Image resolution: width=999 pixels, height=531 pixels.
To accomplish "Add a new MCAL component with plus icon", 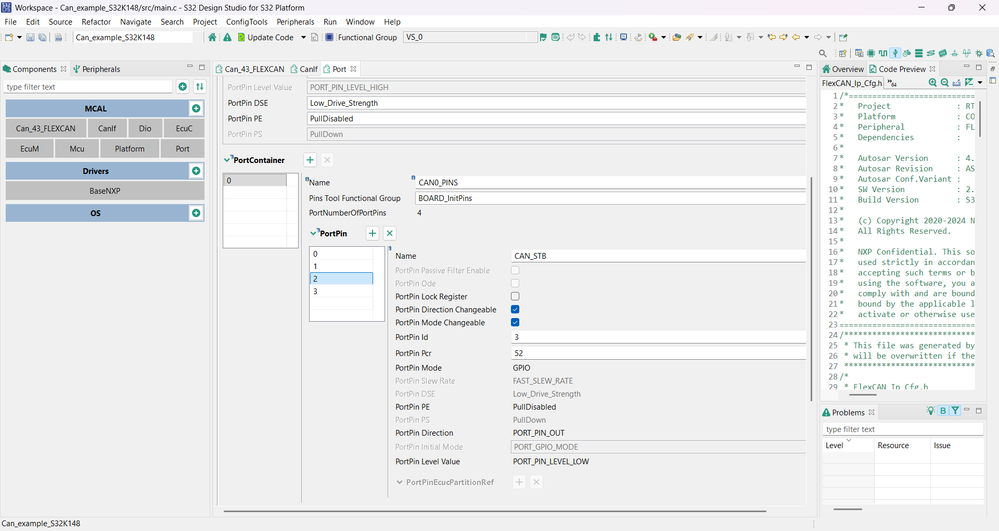I will coord(196,108).
